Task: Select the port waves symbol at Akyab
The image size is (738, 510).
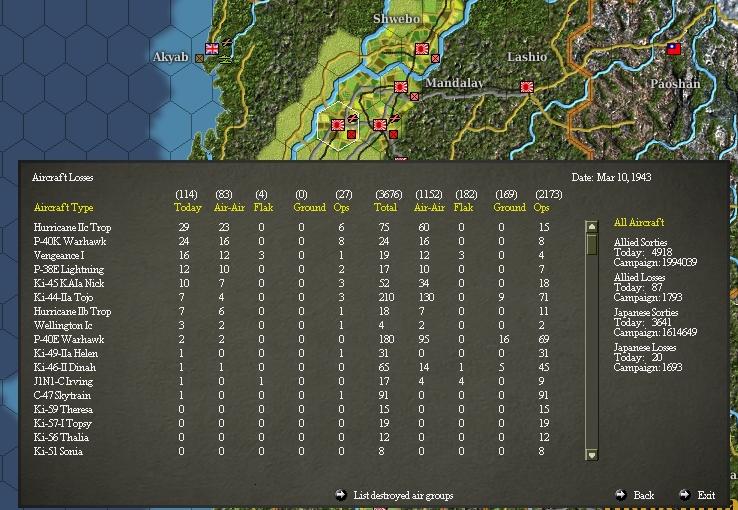Action: pos(226,59)
